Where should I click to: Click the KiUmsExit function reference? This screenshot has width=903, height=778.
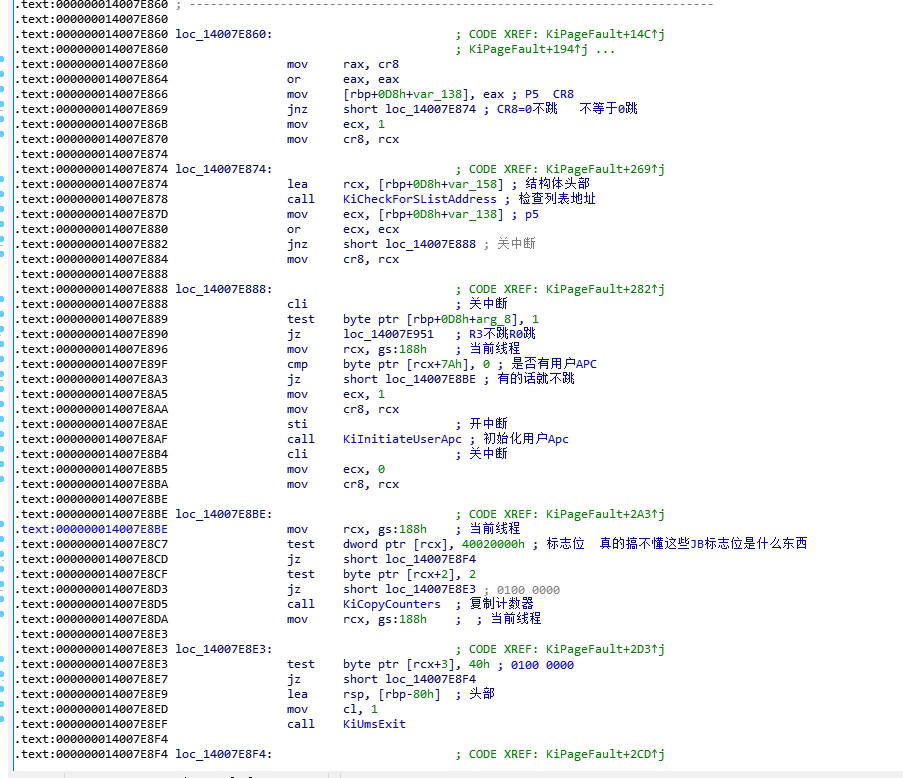(x=374, y=724)
